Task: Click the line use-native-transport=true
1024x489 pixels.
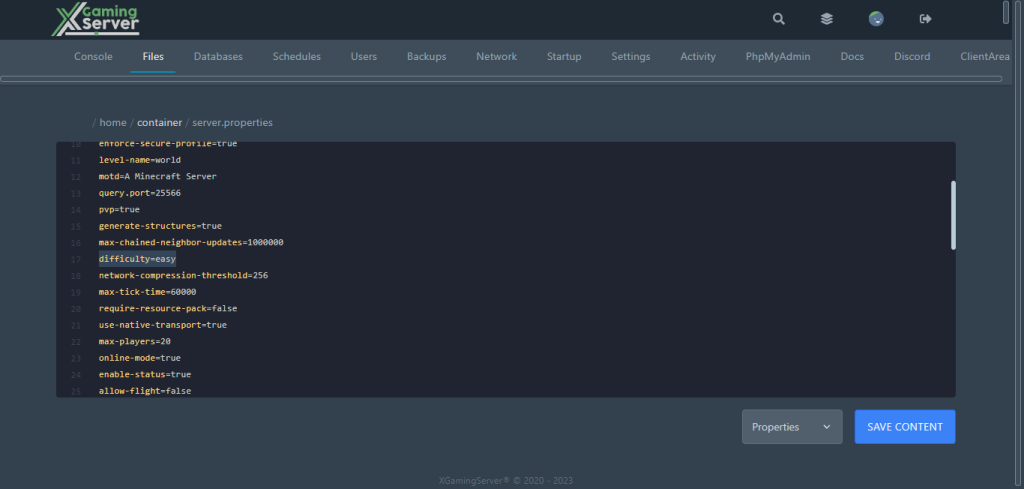Action: [x=163, y=324]
